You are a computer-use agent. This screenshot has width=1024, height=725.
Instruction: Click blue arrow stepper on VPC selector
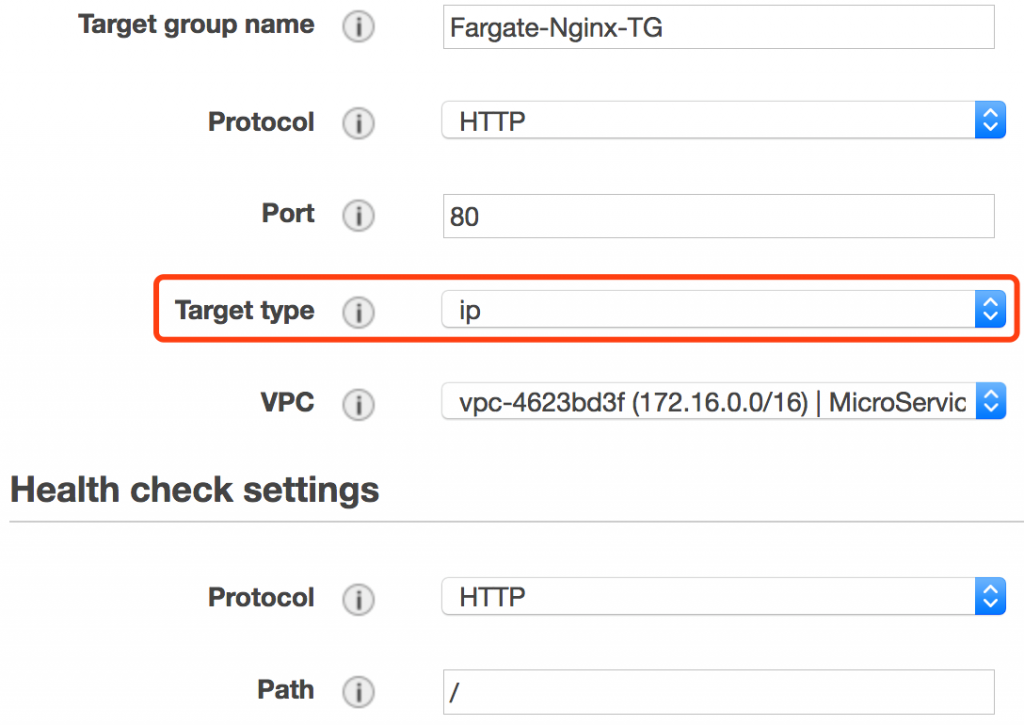point(990,401)
